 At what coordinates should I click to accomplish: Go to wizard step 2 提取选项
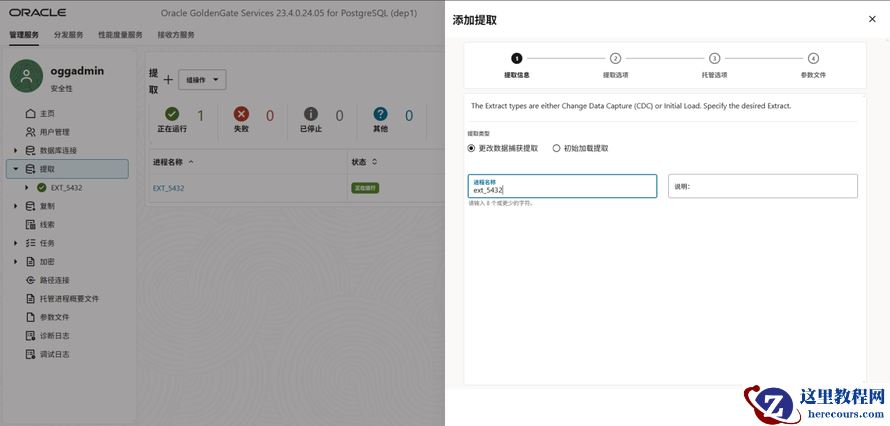[615, 58]
